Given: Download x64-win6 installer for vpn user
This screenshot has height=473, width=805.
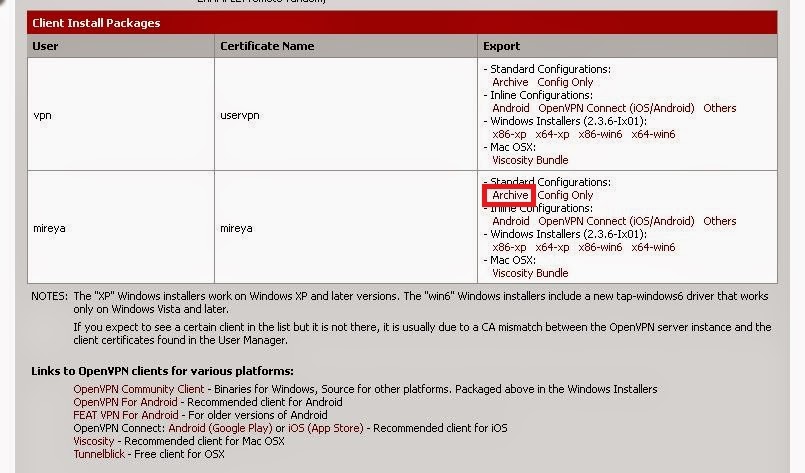Looking at the screenshot, I should [653, 135].
